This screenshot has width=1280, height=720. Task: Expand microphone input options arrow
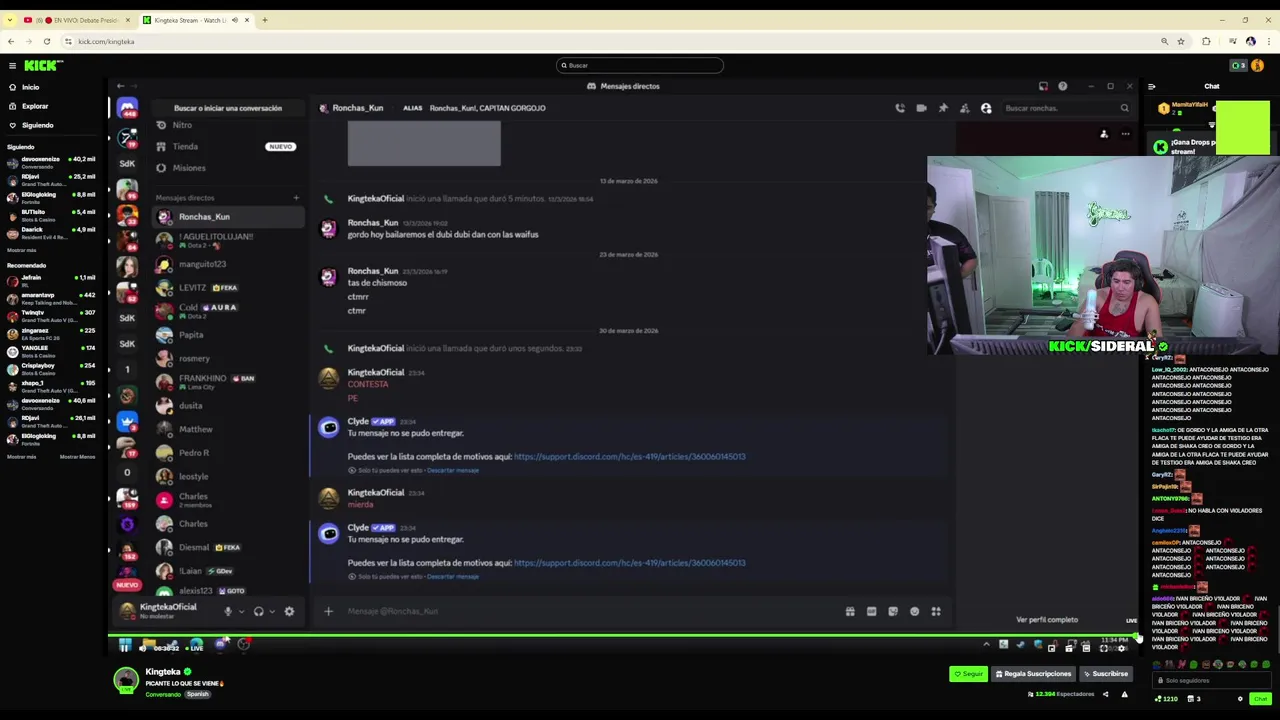point(241,611)
